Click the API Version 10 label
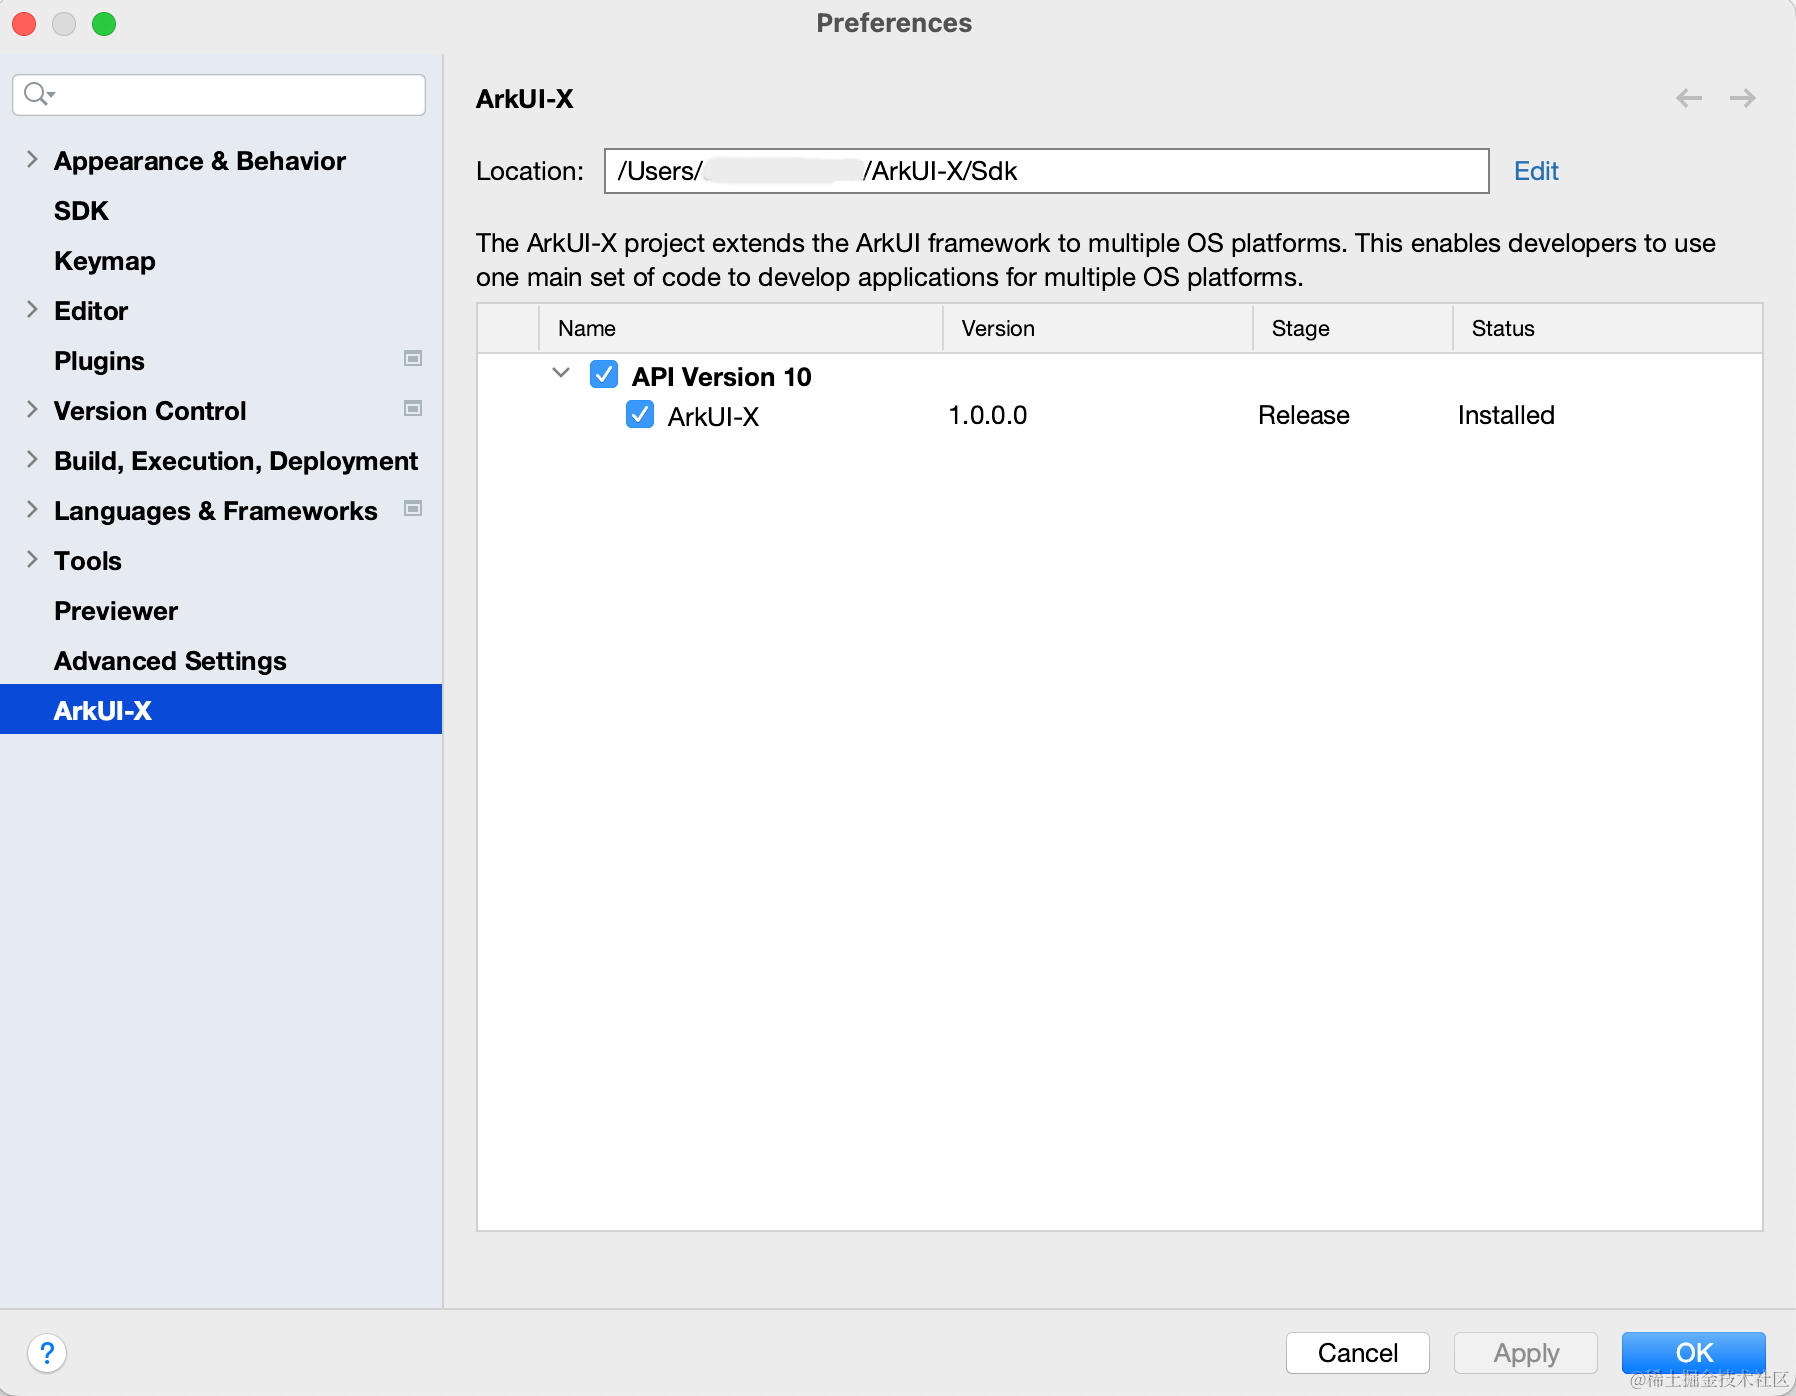Image resolution: width=1796 pixels, height=1396 pixels. [721, 377]
